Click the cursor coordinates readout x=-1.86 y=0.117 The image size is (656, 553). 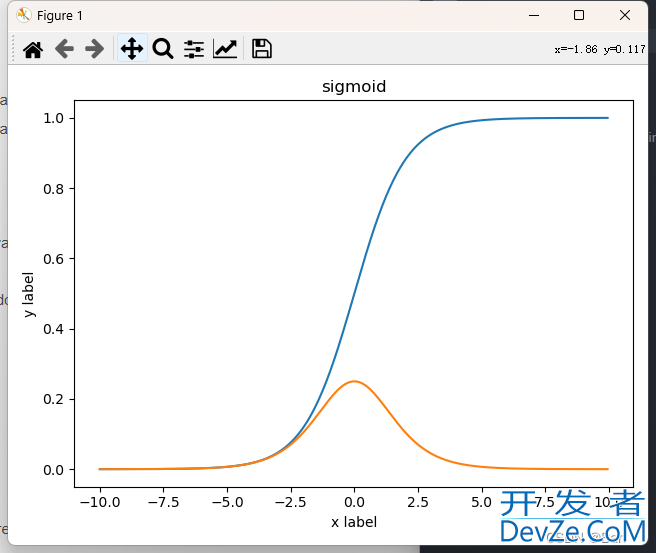tap(600, 49)
